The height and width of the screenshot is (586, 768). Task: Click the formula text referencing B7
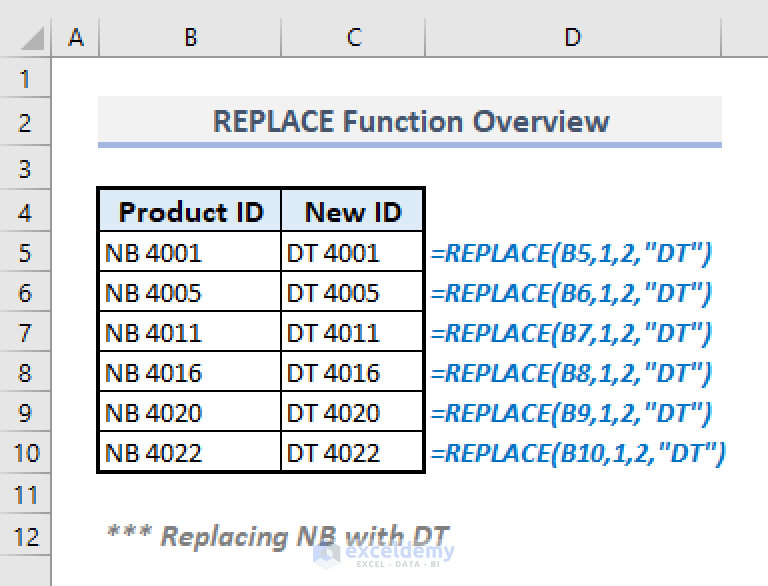pos(571,334)
